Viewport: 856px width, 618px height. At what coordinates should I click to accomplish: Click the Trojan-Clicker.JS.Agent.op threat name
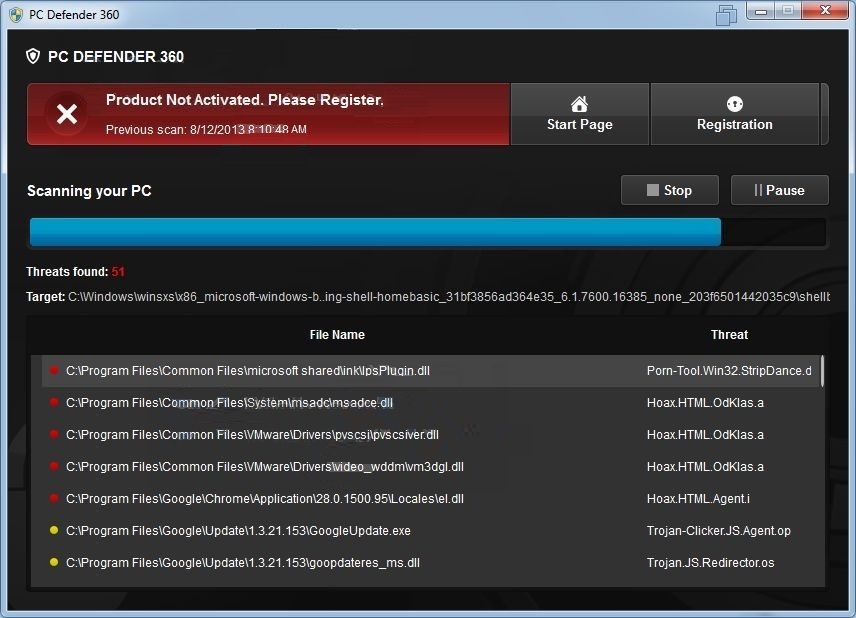pos(718,531)
